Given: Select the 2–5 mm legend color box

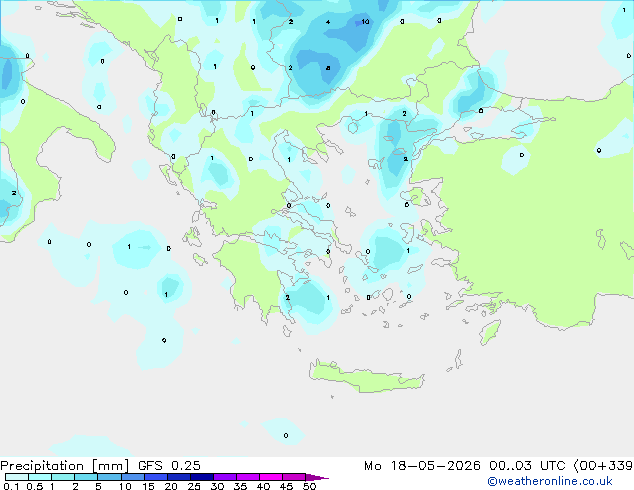Looking at the screenshot, I should point(86,477).
